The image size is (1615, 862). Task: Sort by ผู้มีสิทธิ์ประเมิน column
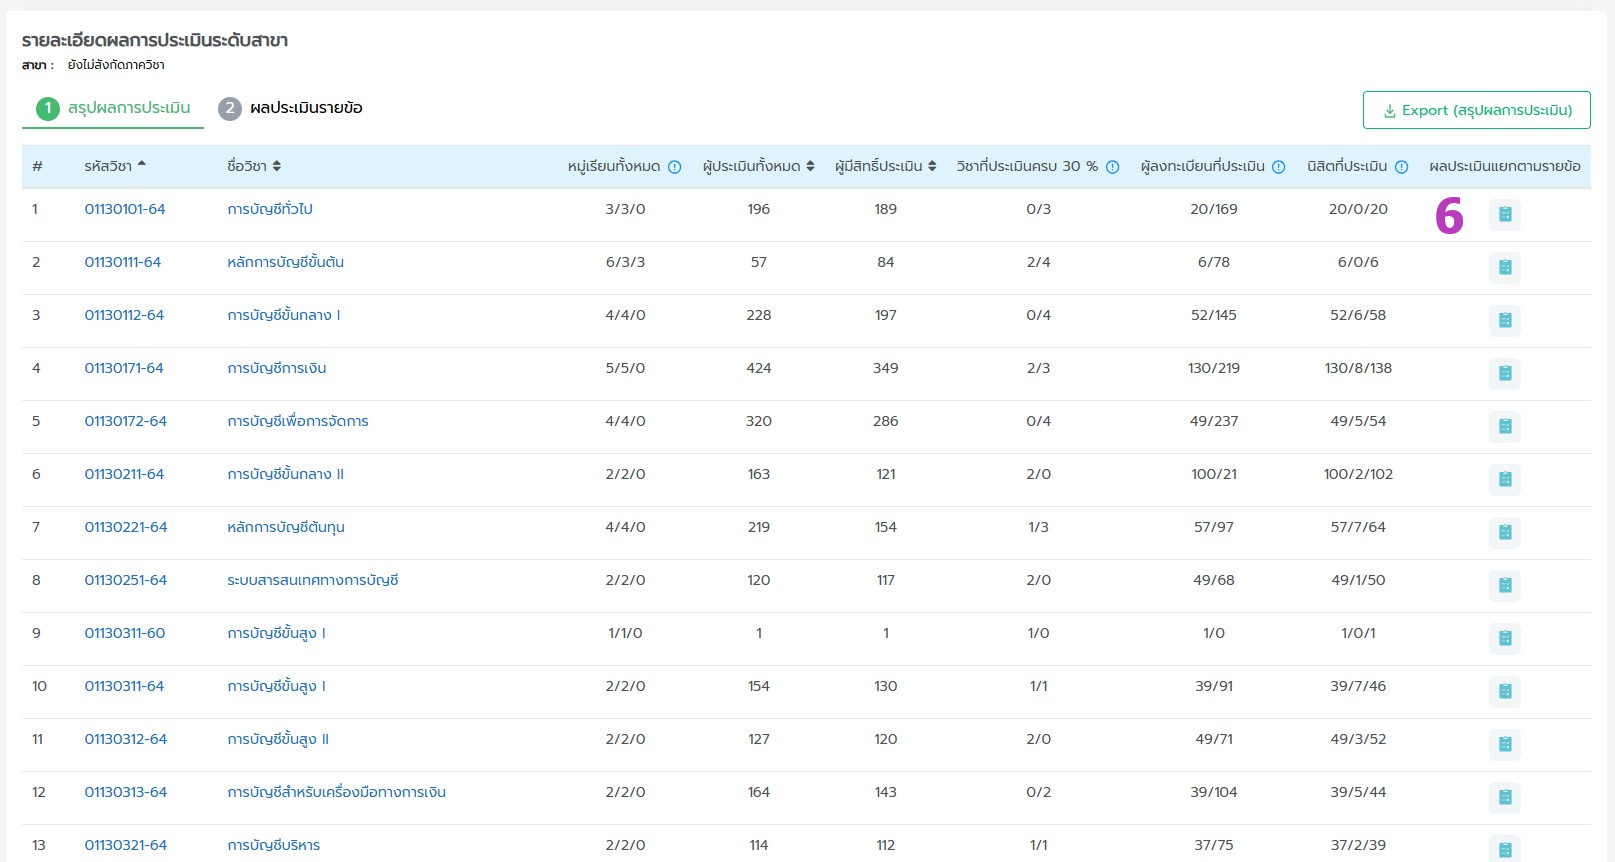coord(932,166)
